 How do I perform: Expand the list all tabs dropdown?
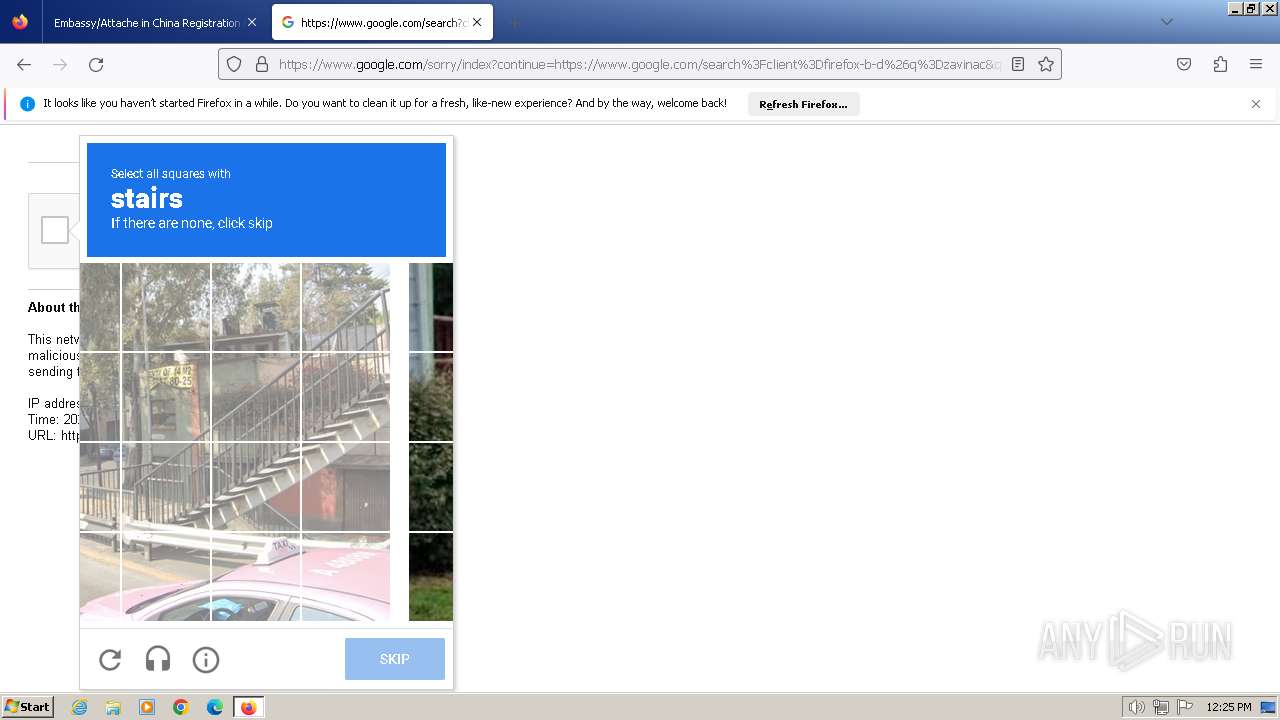pos(1166,22)
